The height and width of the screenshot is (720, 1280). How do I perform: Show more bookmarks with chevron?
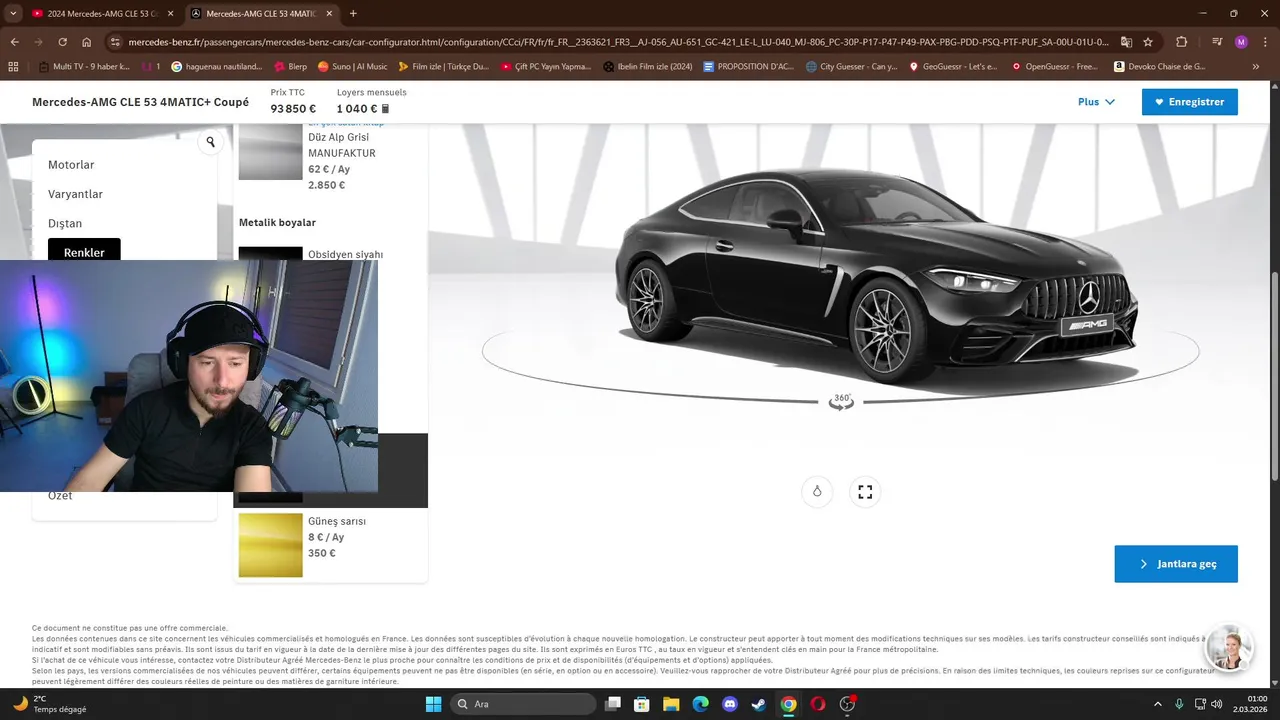coord(1255,66)
